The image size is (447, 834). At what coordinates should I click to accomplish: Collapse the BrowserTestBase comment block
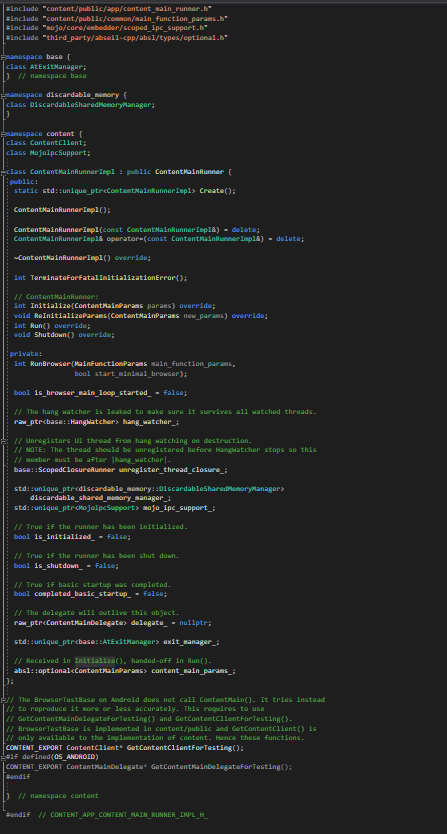[x=3, y=699]
